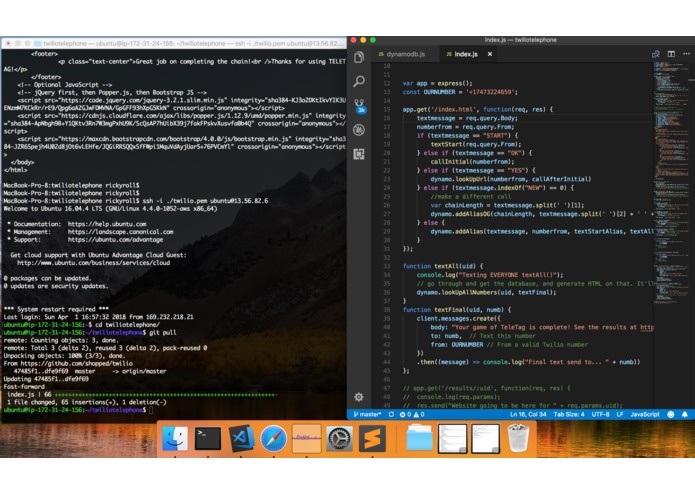The width and height of the screenshot is (695, 494).
Task: Click 'callInitial(numberfrom);' on line 21
Action: 472,162
